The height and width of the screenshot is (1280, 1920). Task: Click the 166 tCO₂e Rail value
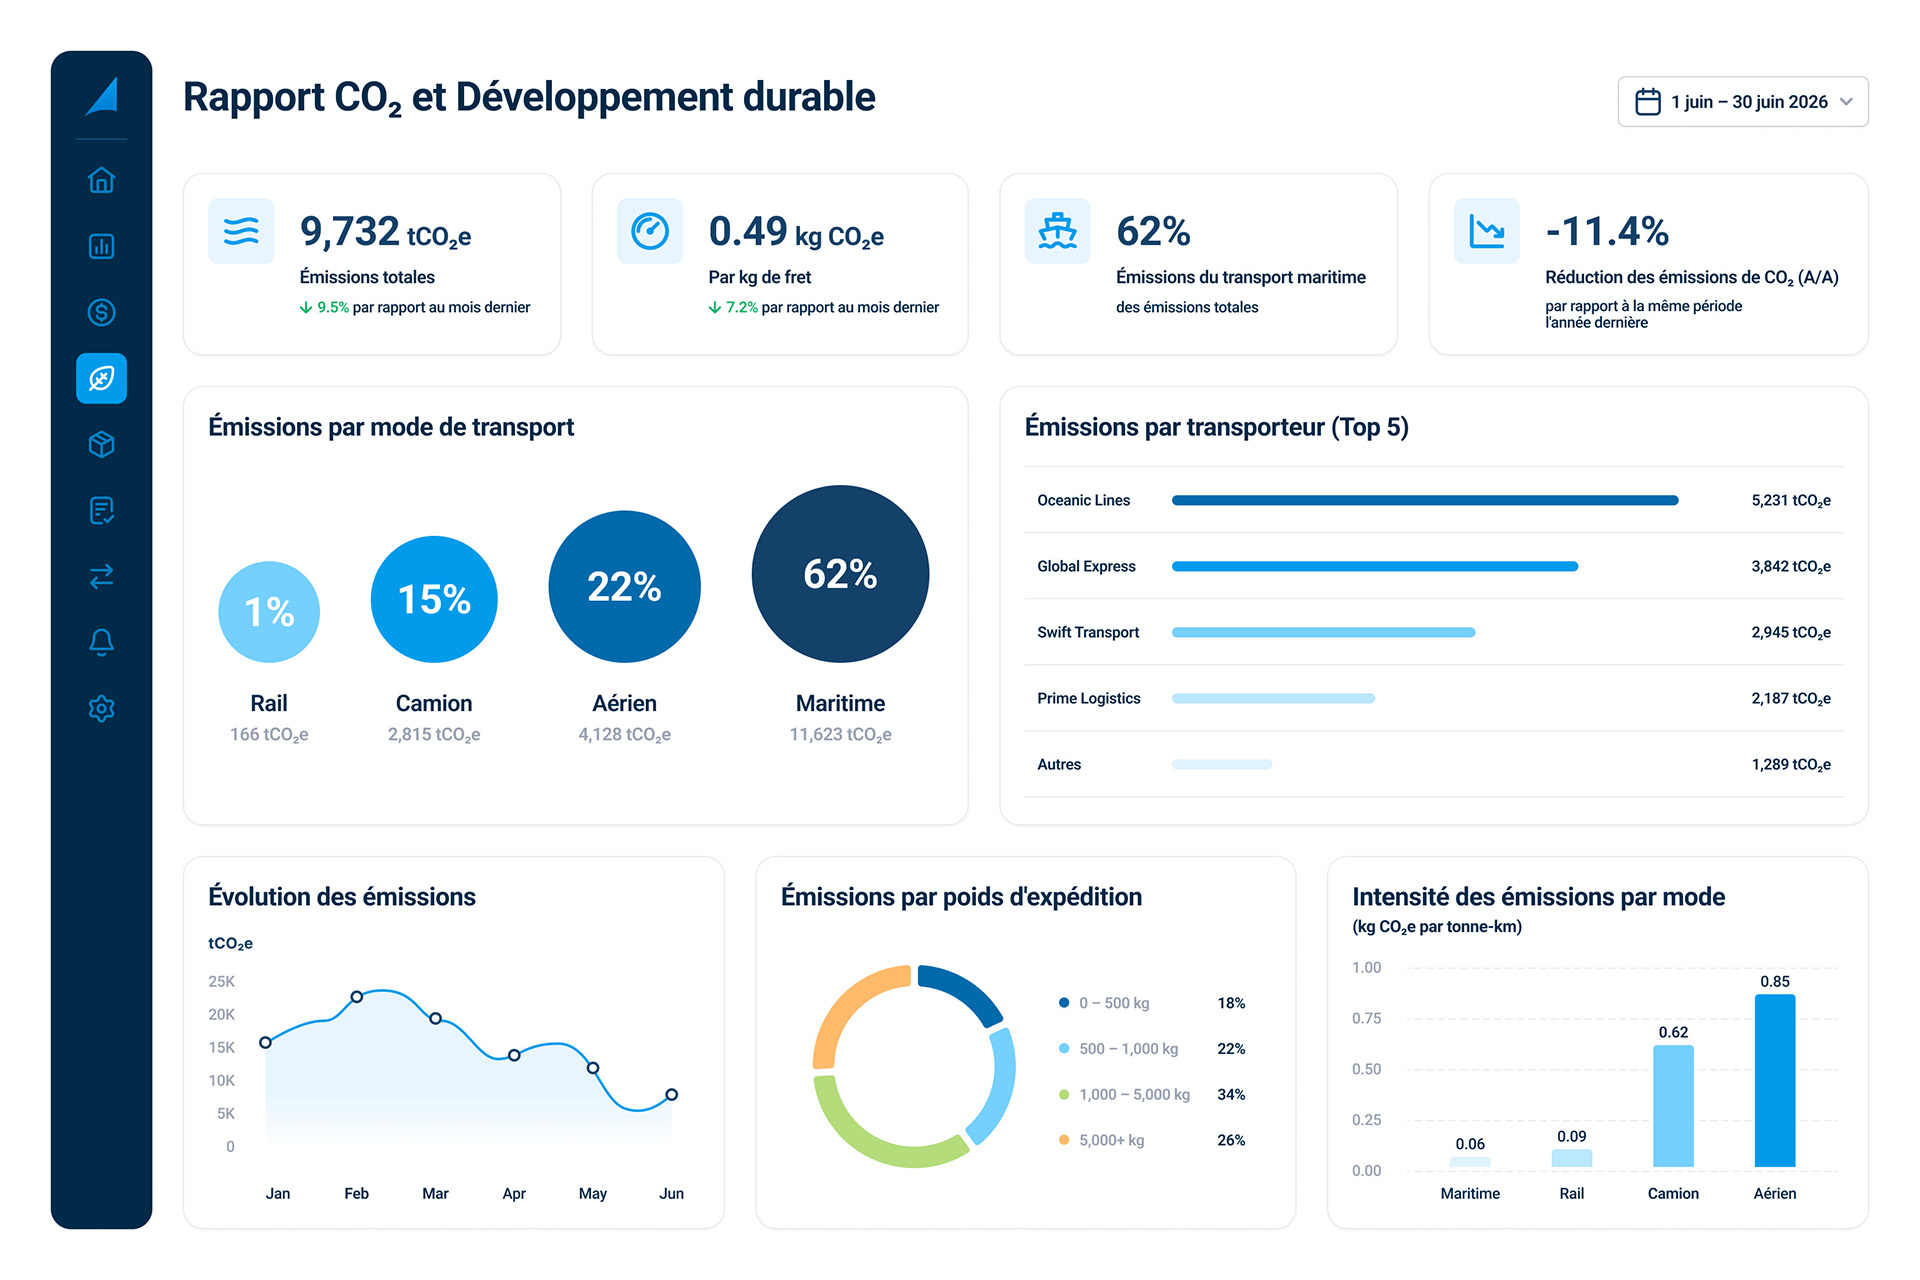pyautogui.click(x=269, y=735)
